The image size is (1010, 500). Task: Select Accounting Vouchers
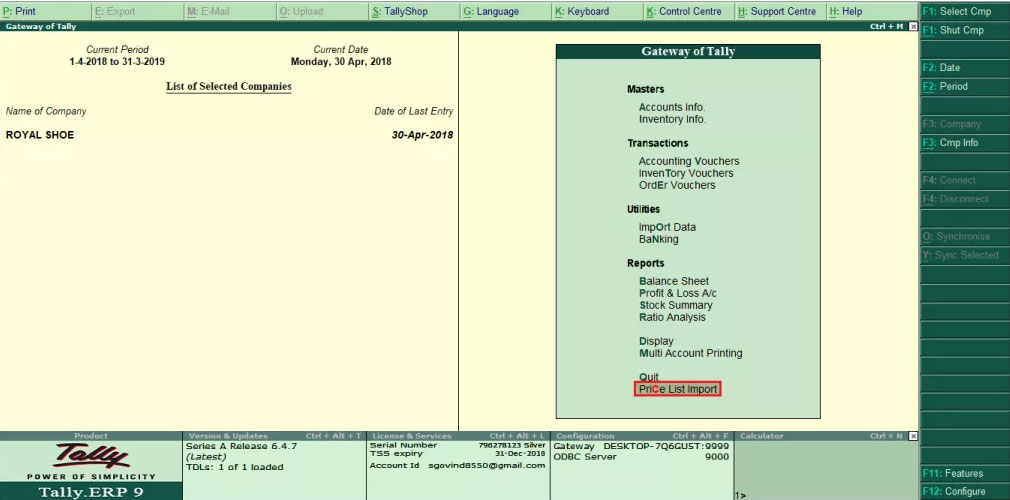[x=689, y=161]
